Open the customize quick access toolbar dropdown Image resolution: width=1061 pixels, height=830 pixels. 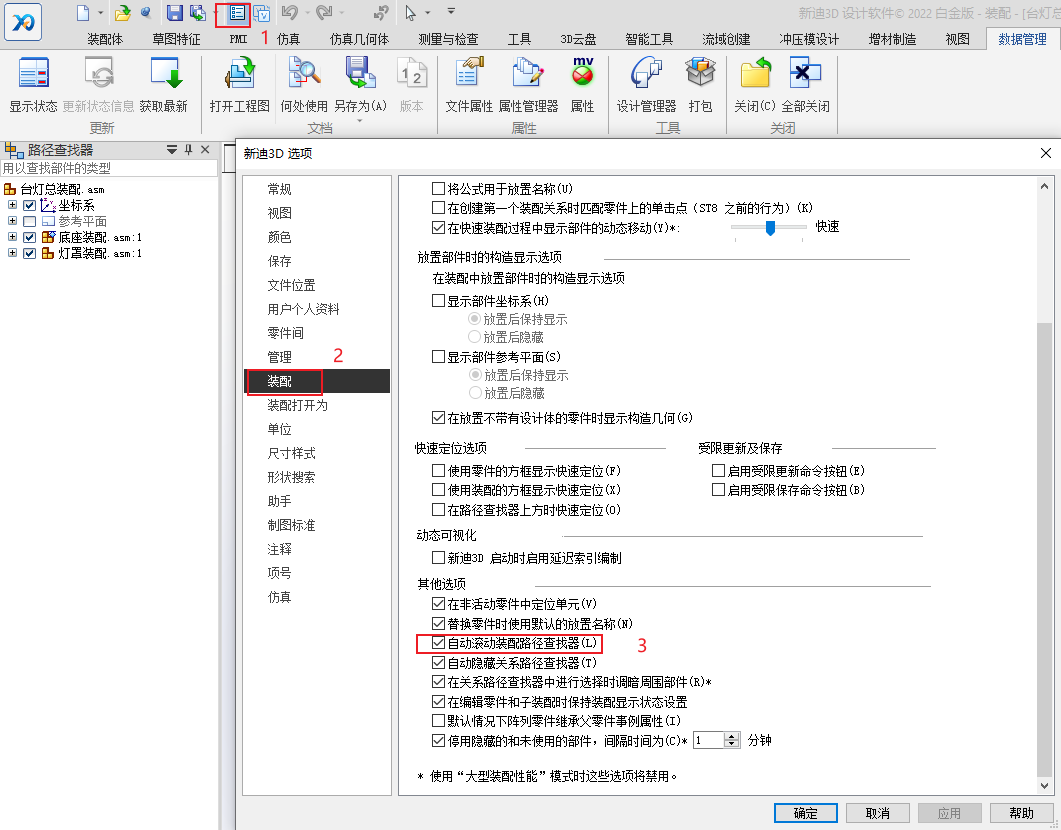point(451,11)
